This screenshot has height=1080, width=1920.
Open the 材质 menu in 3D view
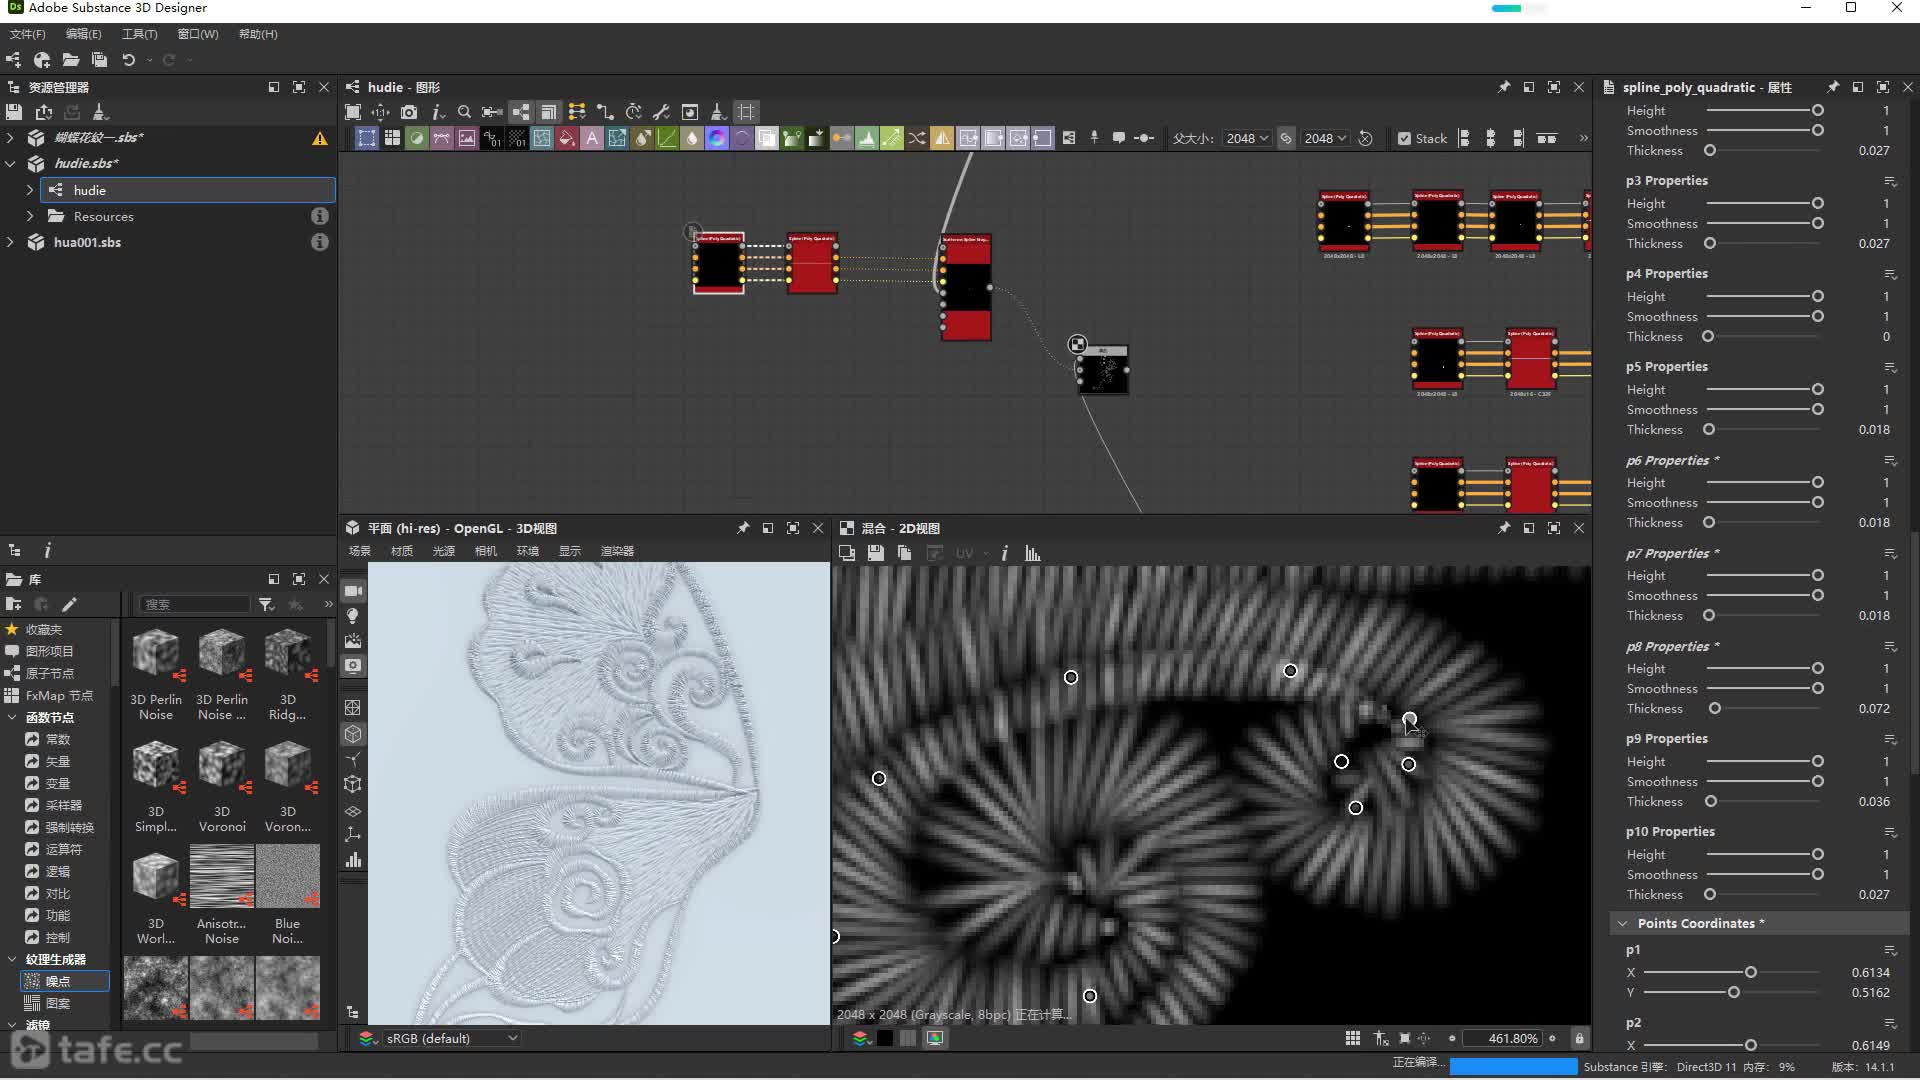tap(401, 551)
